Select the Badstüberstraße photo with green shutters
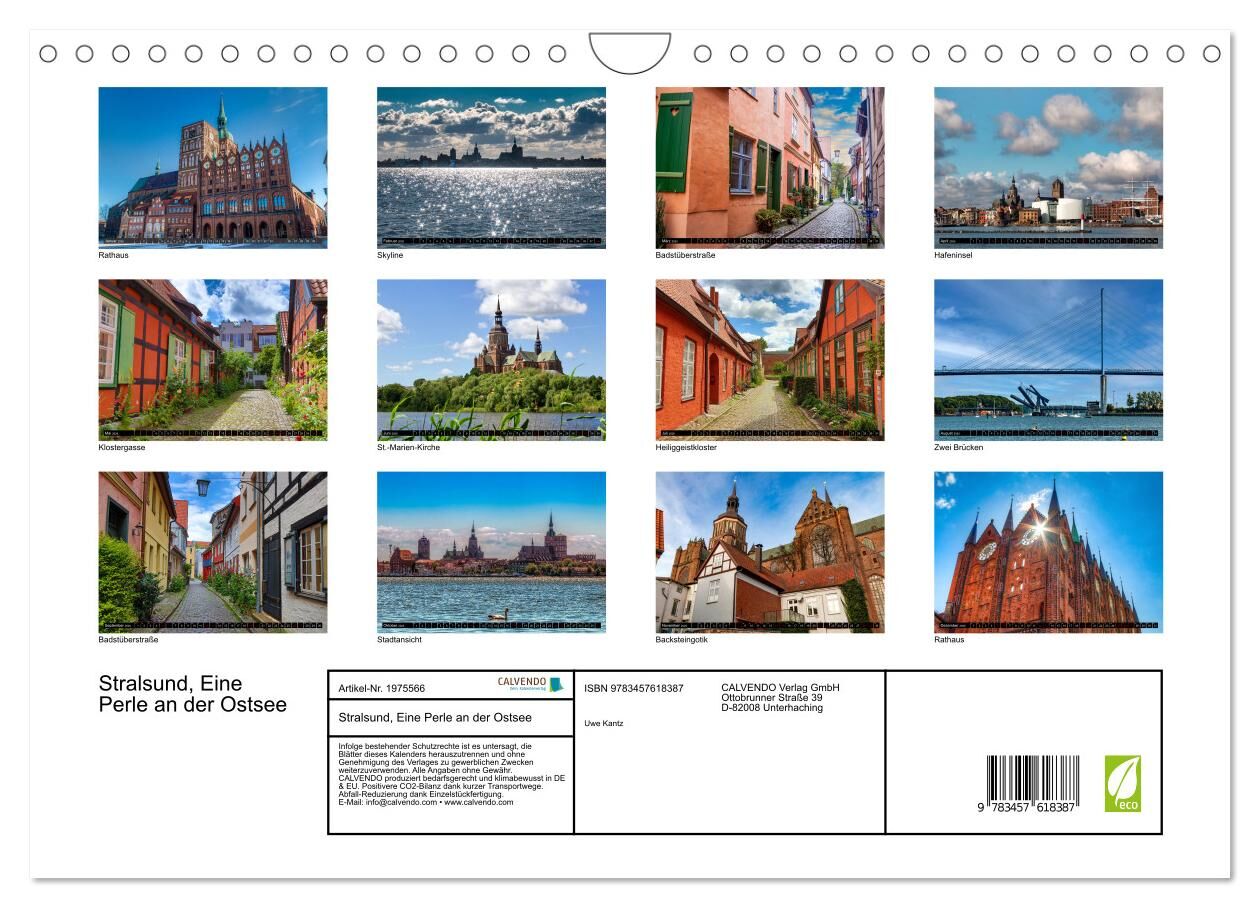 pyautogui.click(x=769, y=167)
